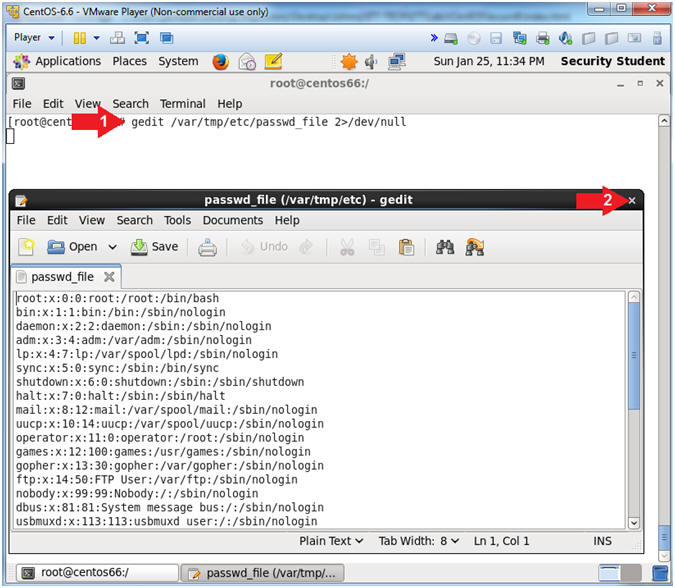This screenshot has width=675, height=588.
Task: Open GNOME System menu
Action: [178, 62]
